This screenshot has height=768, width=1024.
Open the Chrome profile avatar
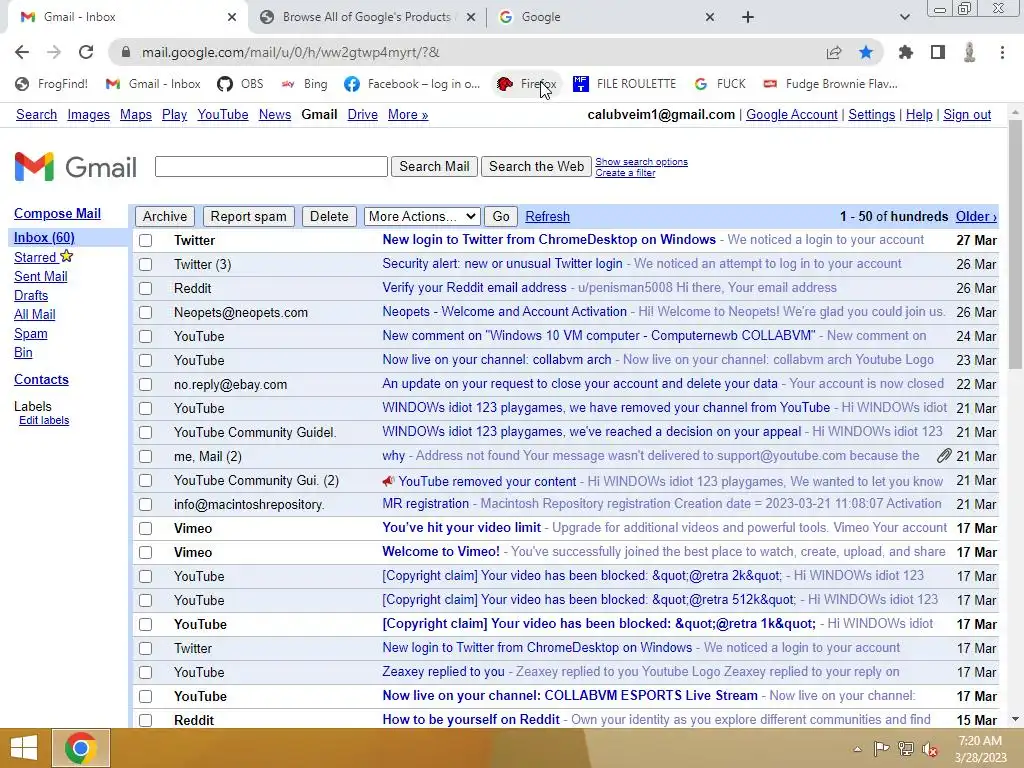pyautogui.click(x=970, y=52)
